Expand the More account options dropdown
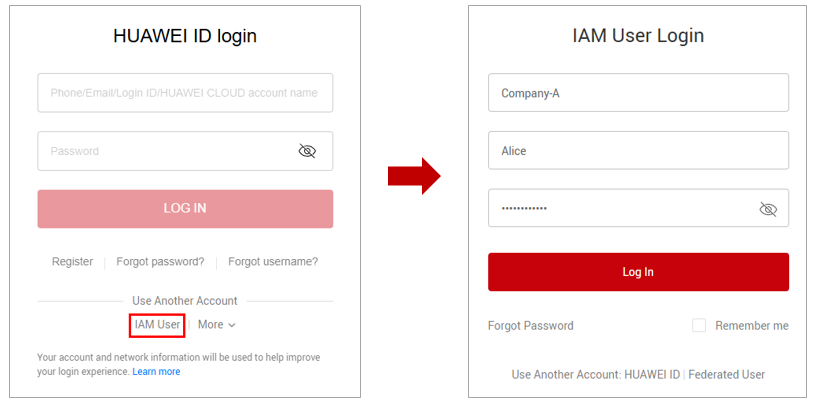 216,325
